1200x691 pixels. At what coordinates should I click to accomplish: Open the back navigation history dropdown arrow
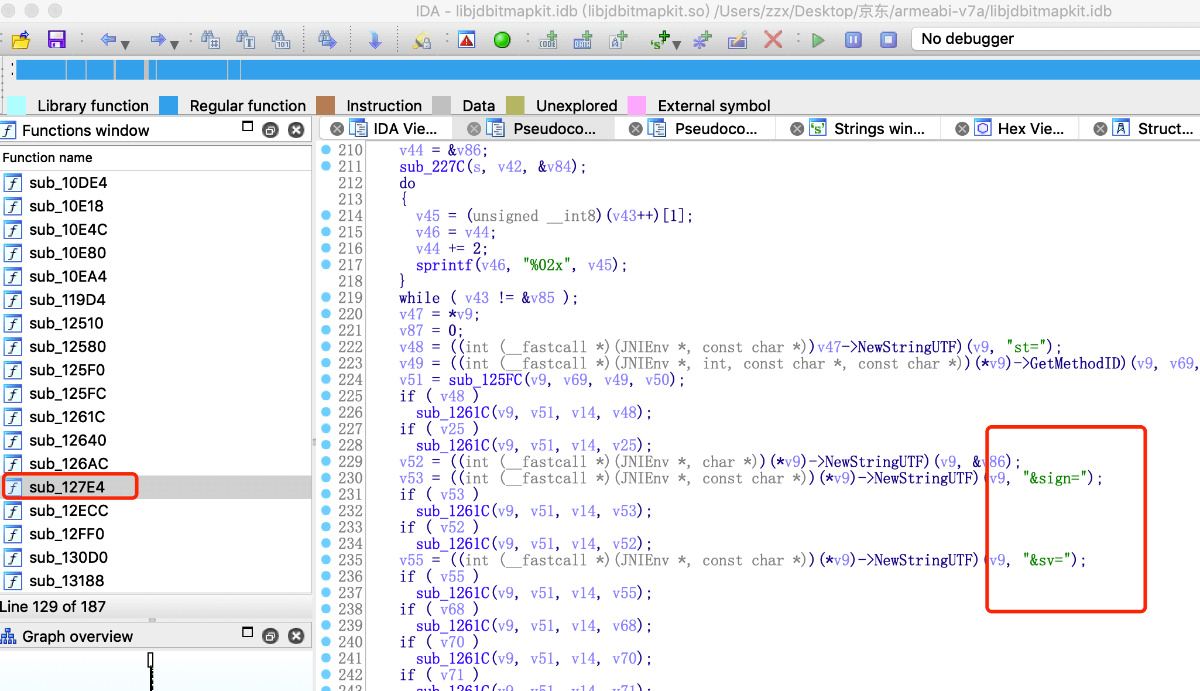(x=124, y=44)
